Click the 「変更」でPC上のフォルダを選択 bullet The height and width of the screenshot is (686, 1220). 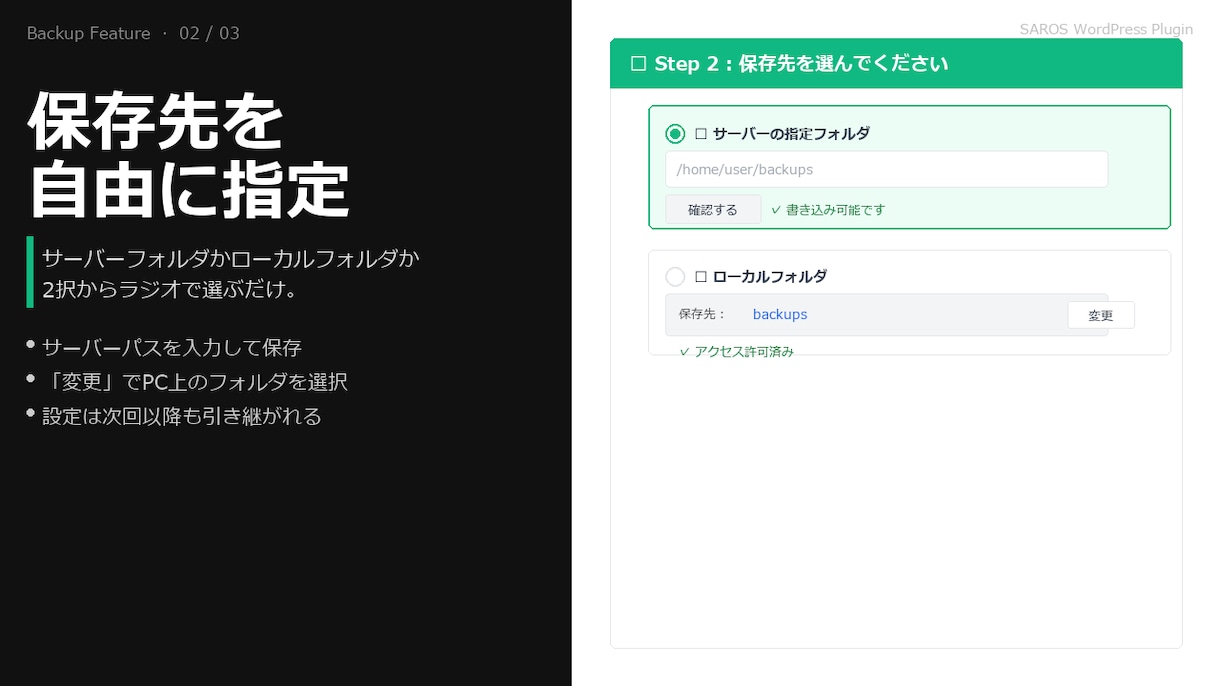pos(195,382)
